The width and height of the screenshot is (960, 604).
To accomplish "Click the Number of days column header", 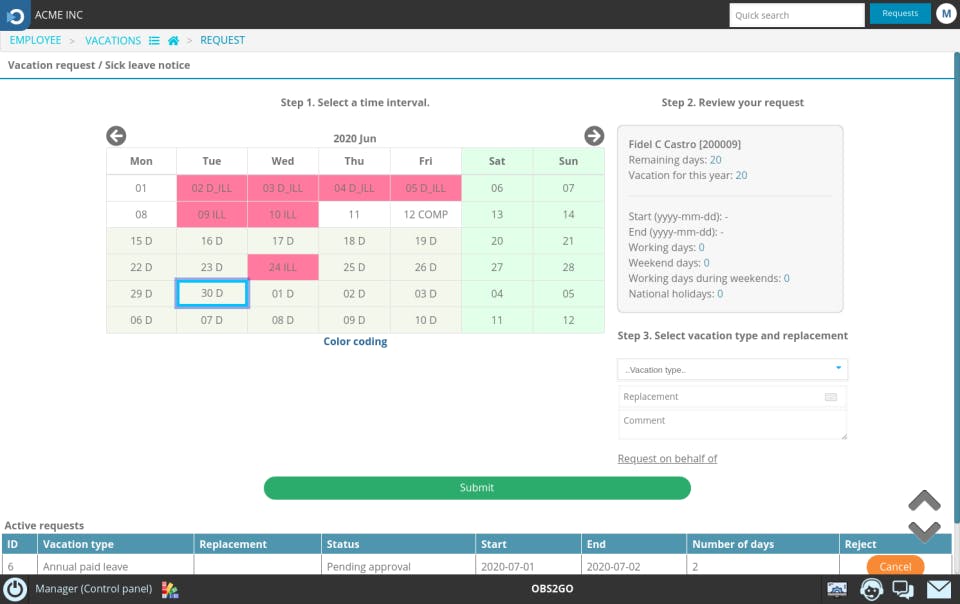I will [x=762, y=544].
